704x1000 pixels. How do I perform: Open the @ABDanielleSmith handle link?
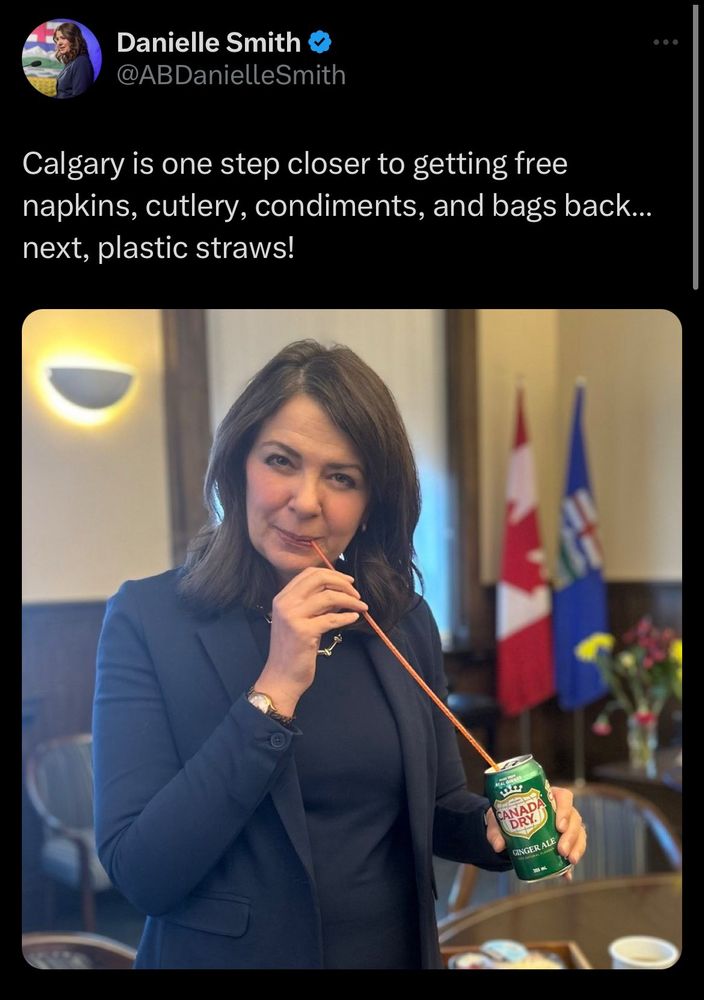[x=231, y=75]
